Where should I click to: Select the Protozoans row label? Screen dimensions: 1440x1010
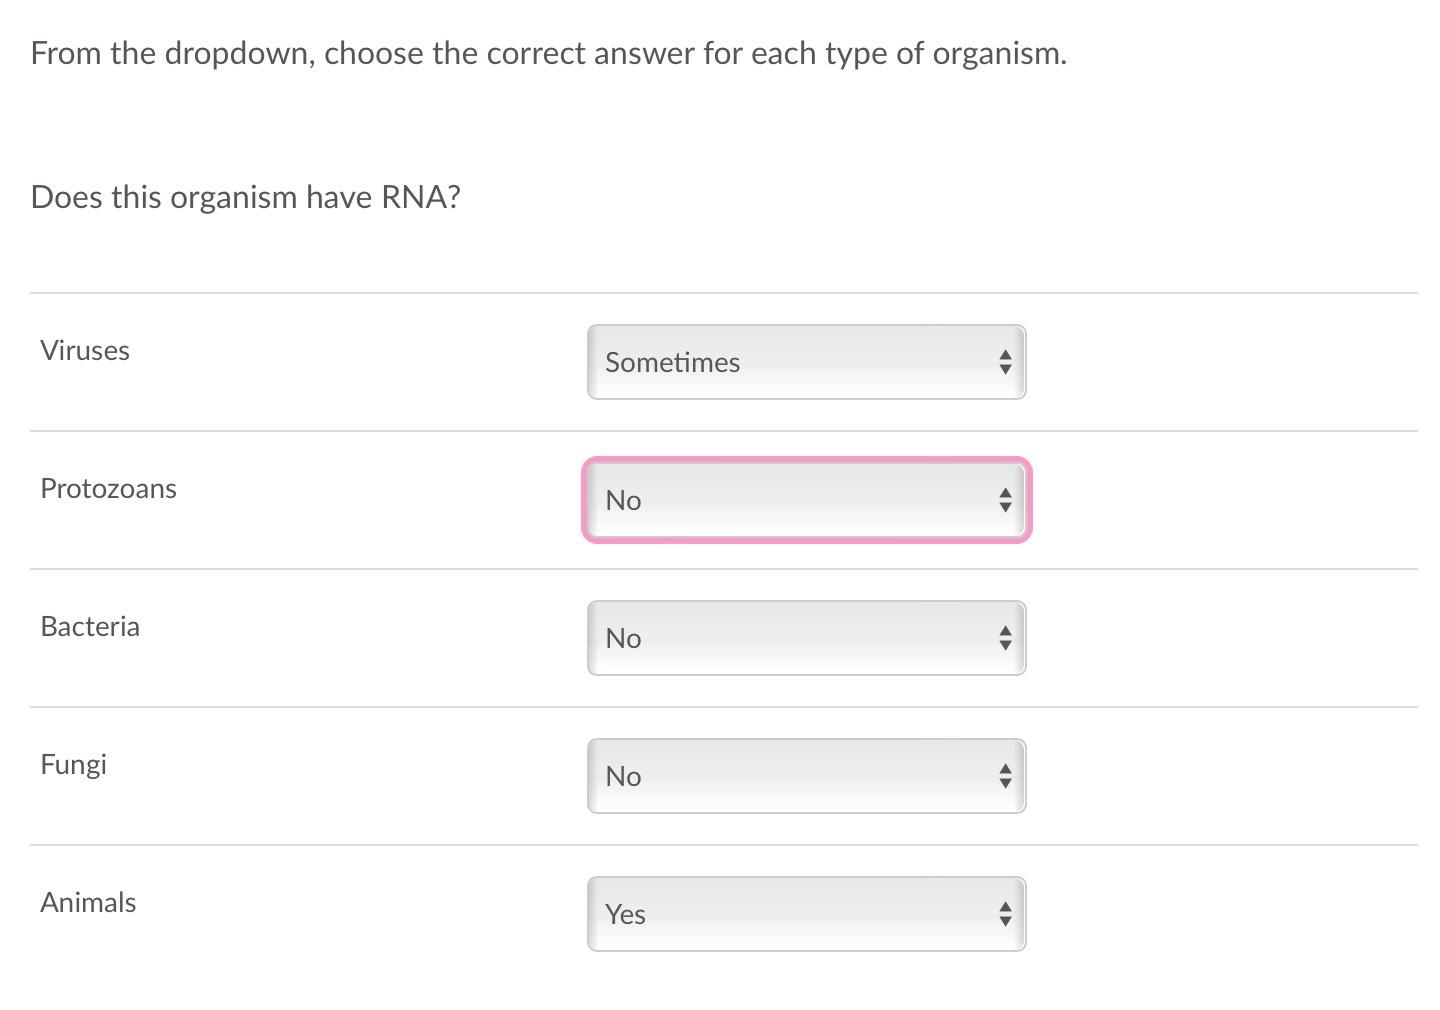coord(108,488)
